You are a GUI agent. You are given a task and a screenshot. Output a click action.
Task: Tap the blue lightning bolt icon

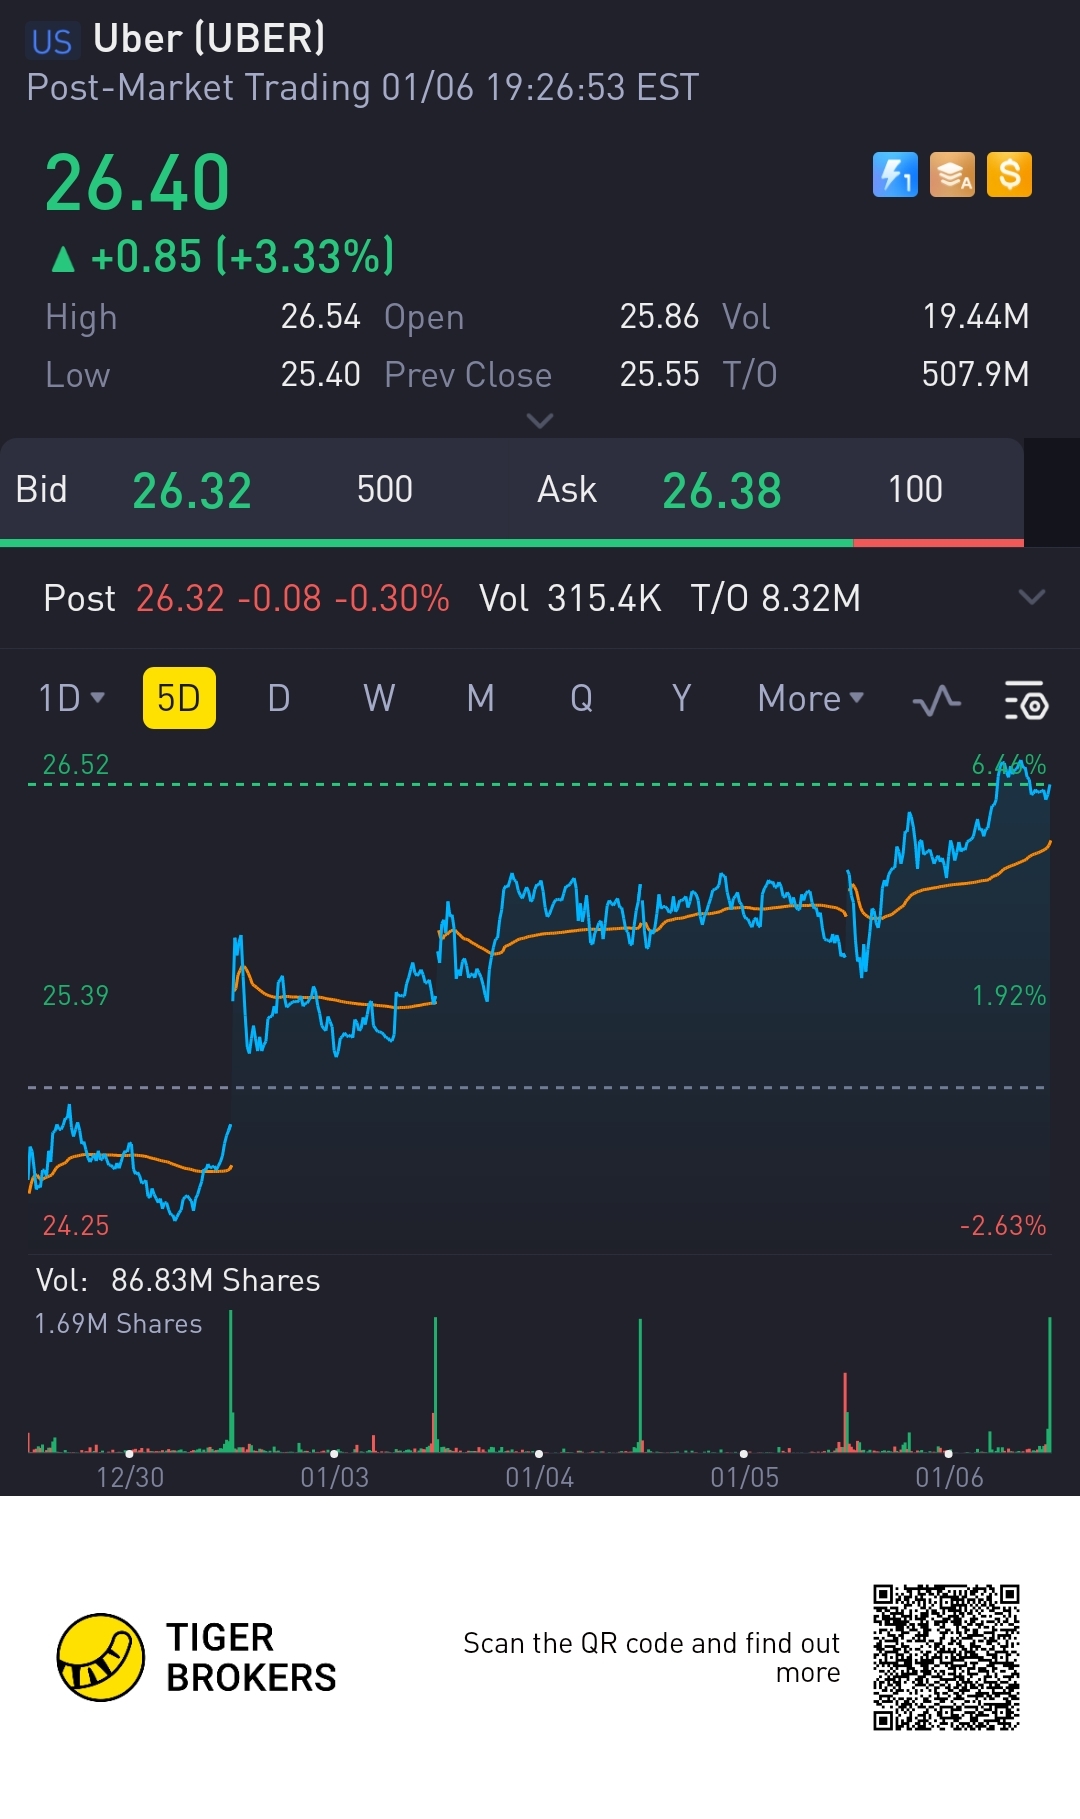pos(895,175)
